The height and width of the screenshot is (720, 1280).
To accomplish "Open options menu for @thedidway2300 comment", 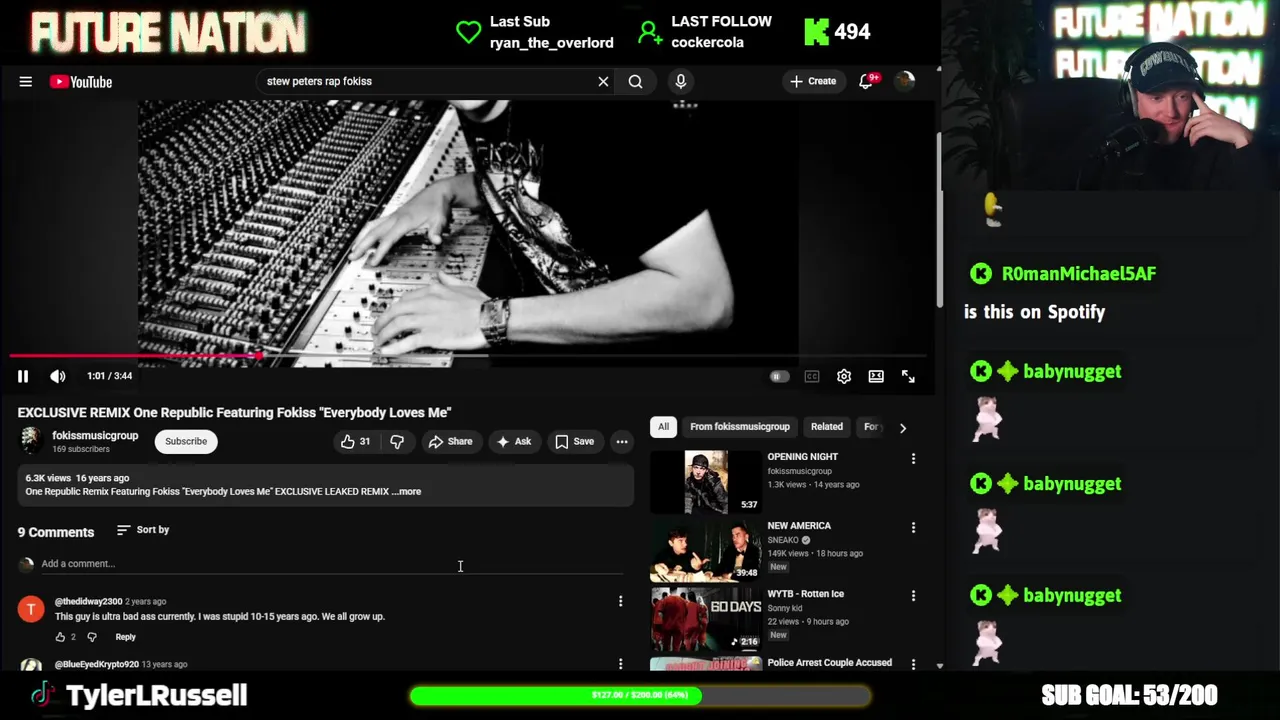I will [620, 601].
